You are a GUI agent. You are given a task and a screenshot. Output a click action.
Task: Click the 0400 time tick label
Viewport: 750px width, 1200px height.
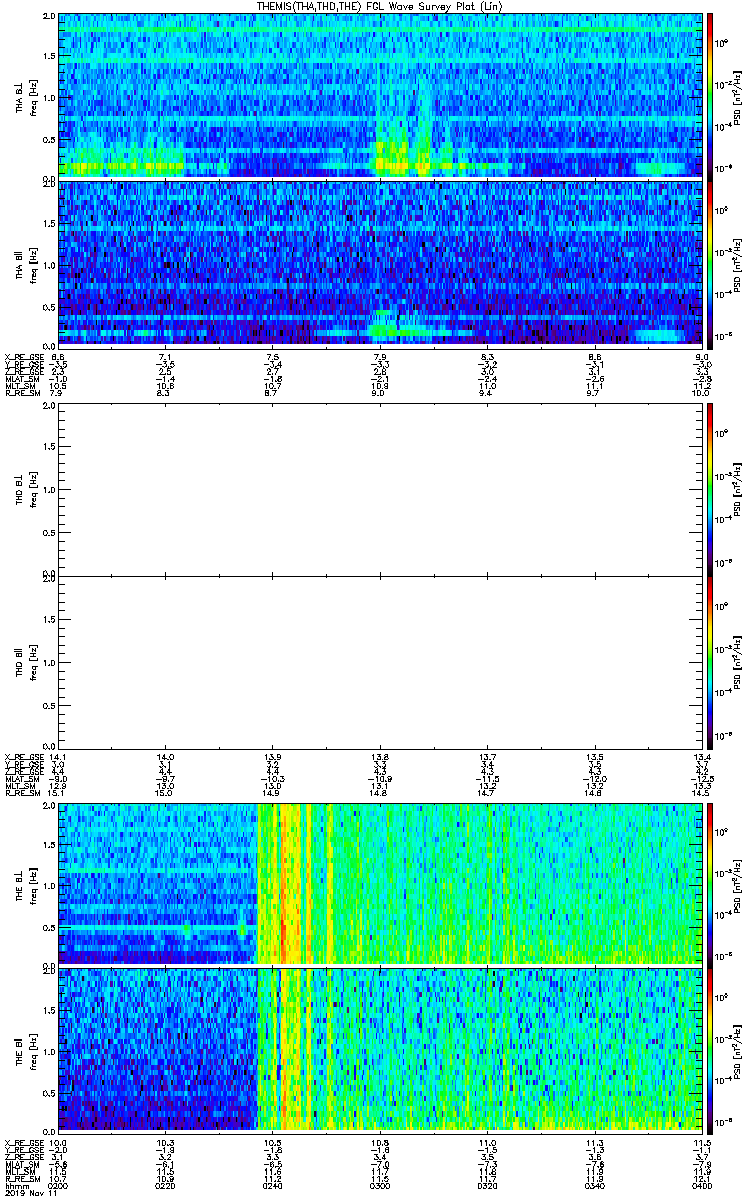click(x=700, y=1184)
